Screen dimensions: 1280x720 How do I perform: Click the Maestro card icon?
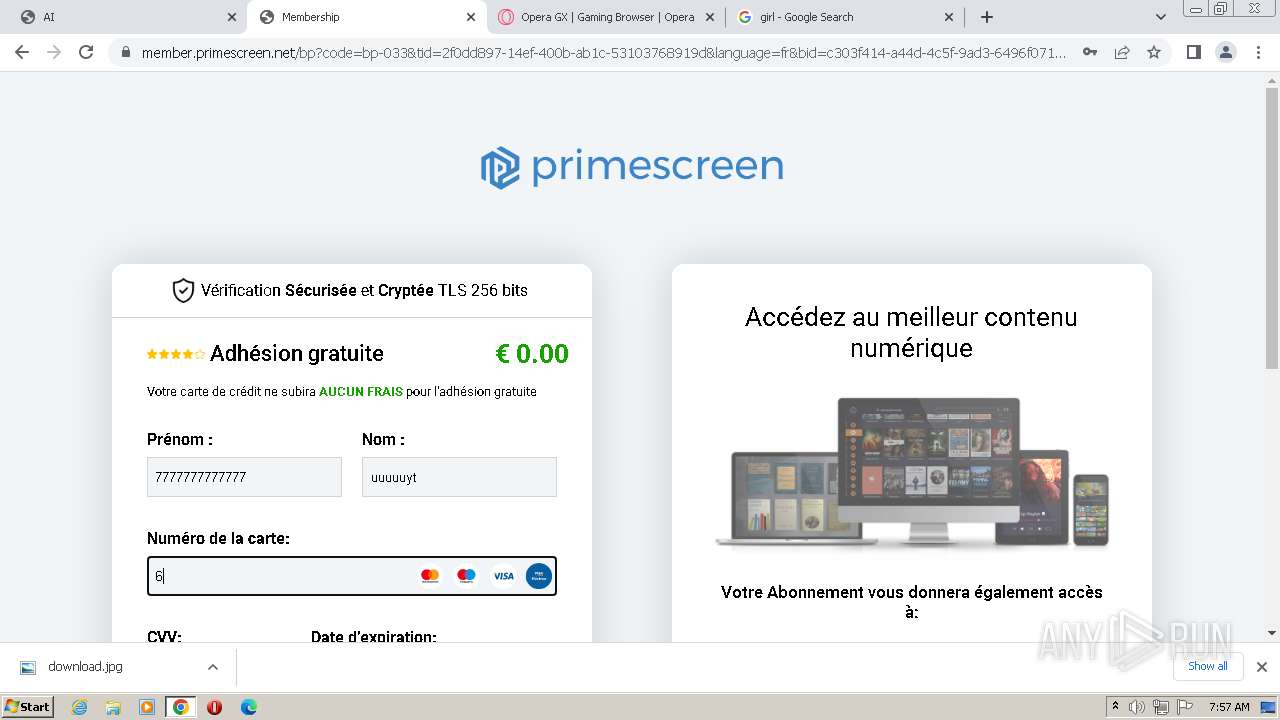(x=466, y=576)
